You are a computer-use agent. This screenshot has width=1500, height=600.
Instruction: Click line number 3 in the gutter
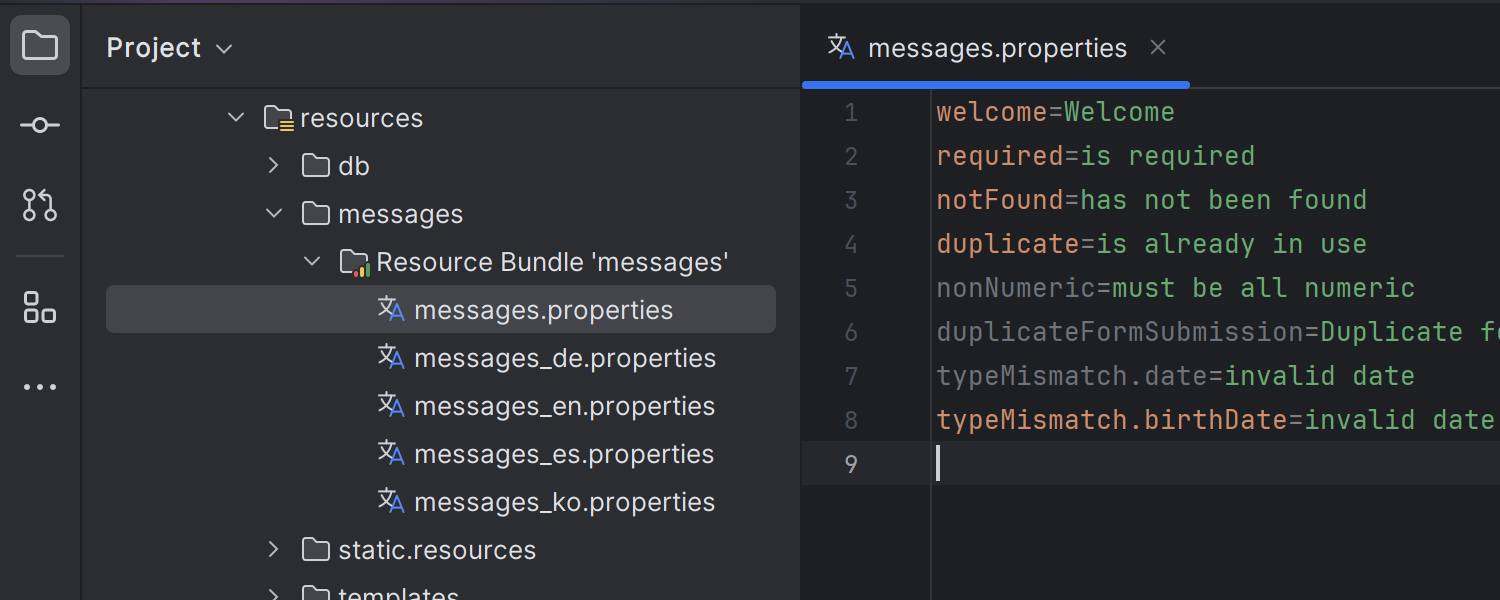(851, 200)
